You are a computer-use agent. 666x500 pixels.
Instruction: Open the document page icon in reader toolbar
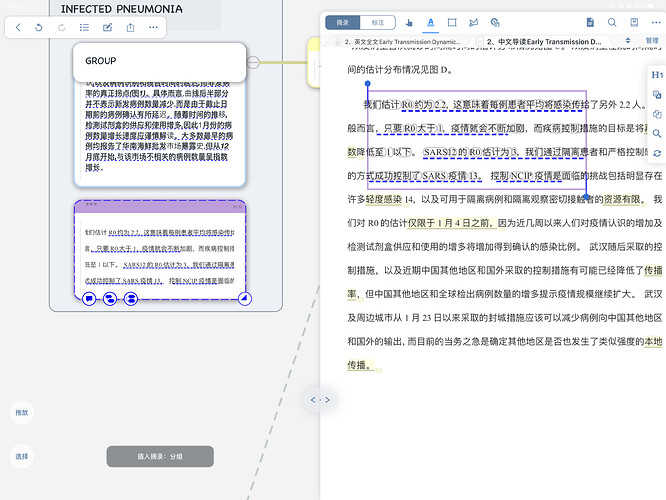pos(590,23)
